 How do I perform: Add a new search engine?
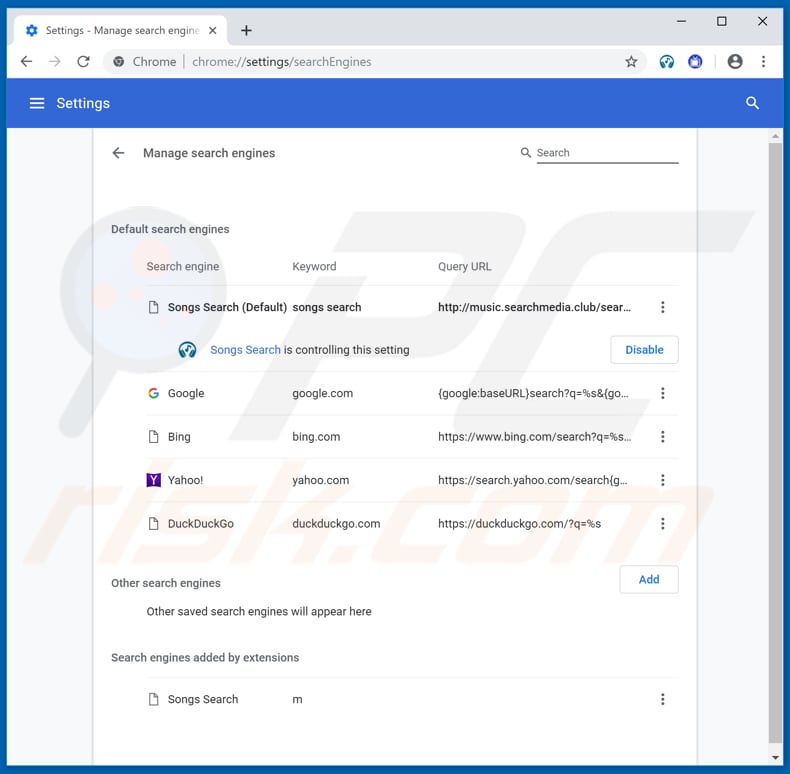648,579
